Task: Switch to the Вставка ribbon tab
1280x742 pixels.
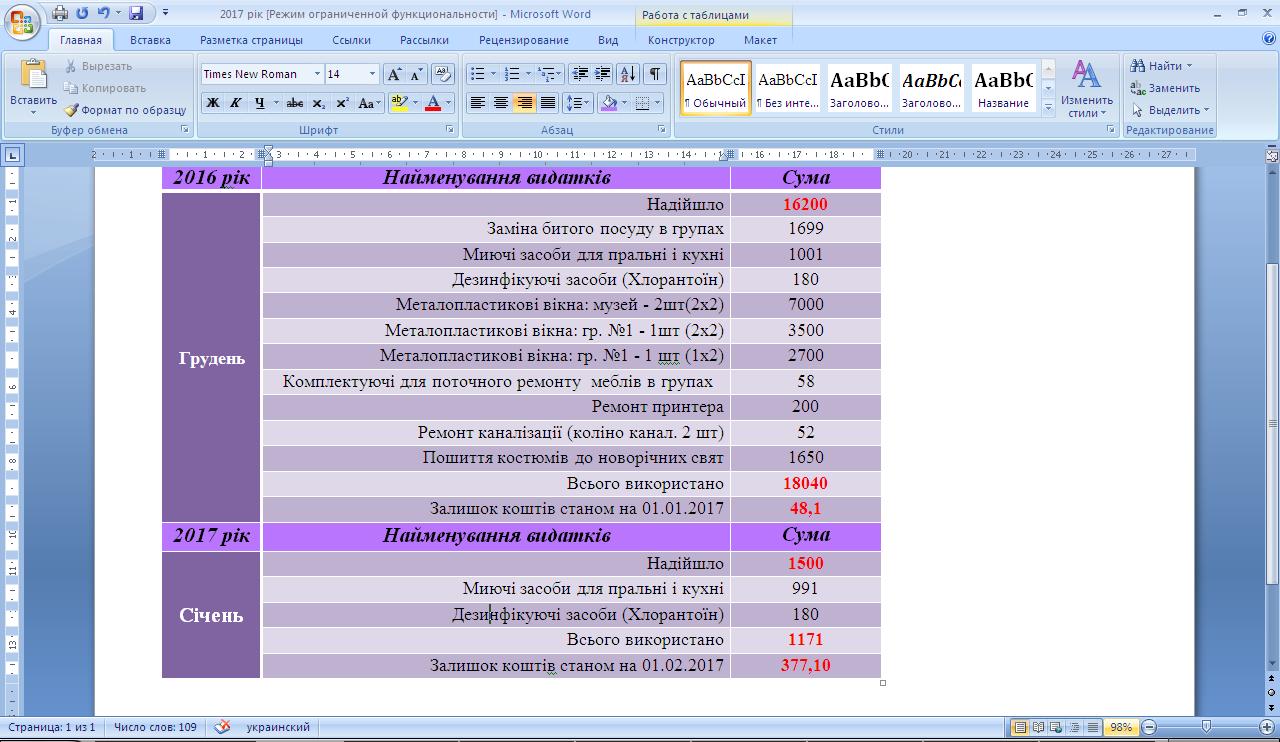Action: point(150,40)
